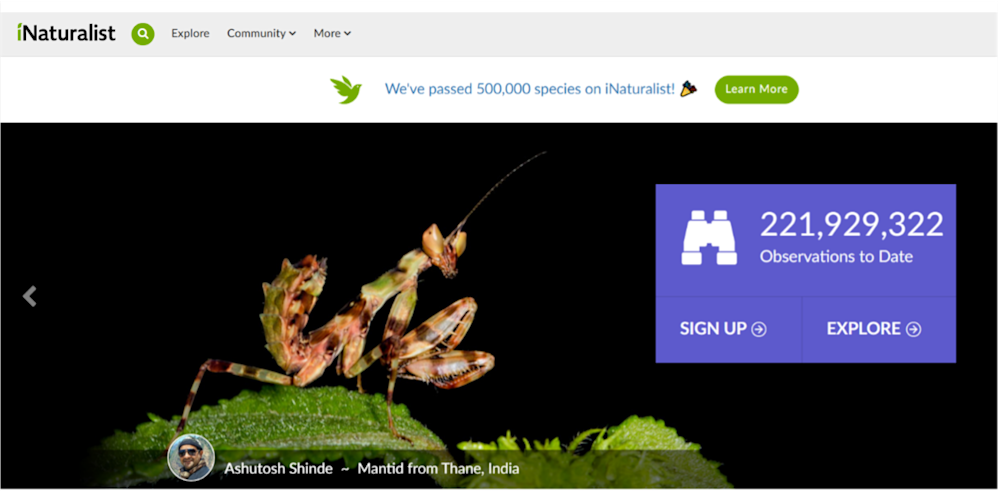The height and width of the screenshot is (492, 1000).
Task: Click the binoculars icon
Action: point(709,237)
